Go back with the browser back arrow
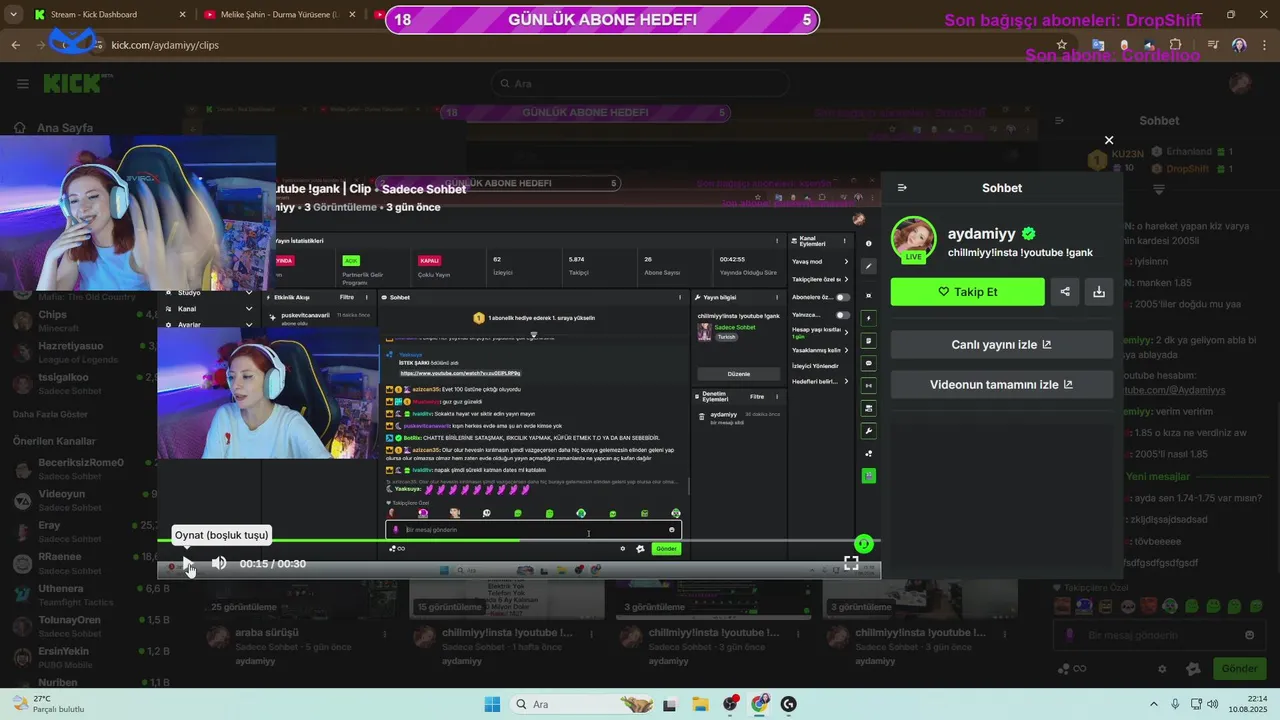The image size is (1280, 720). (15, 45)
